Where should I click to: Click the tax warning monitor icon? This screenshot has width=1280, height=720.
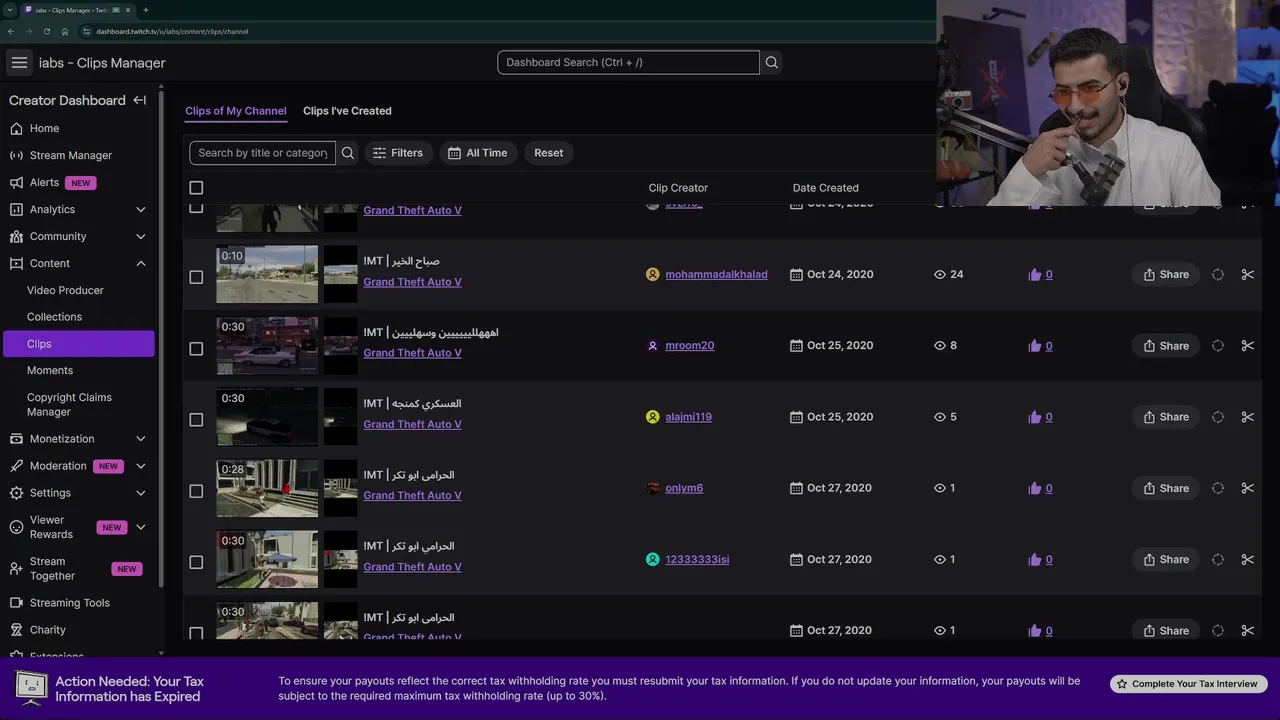[x=31, y=687]
